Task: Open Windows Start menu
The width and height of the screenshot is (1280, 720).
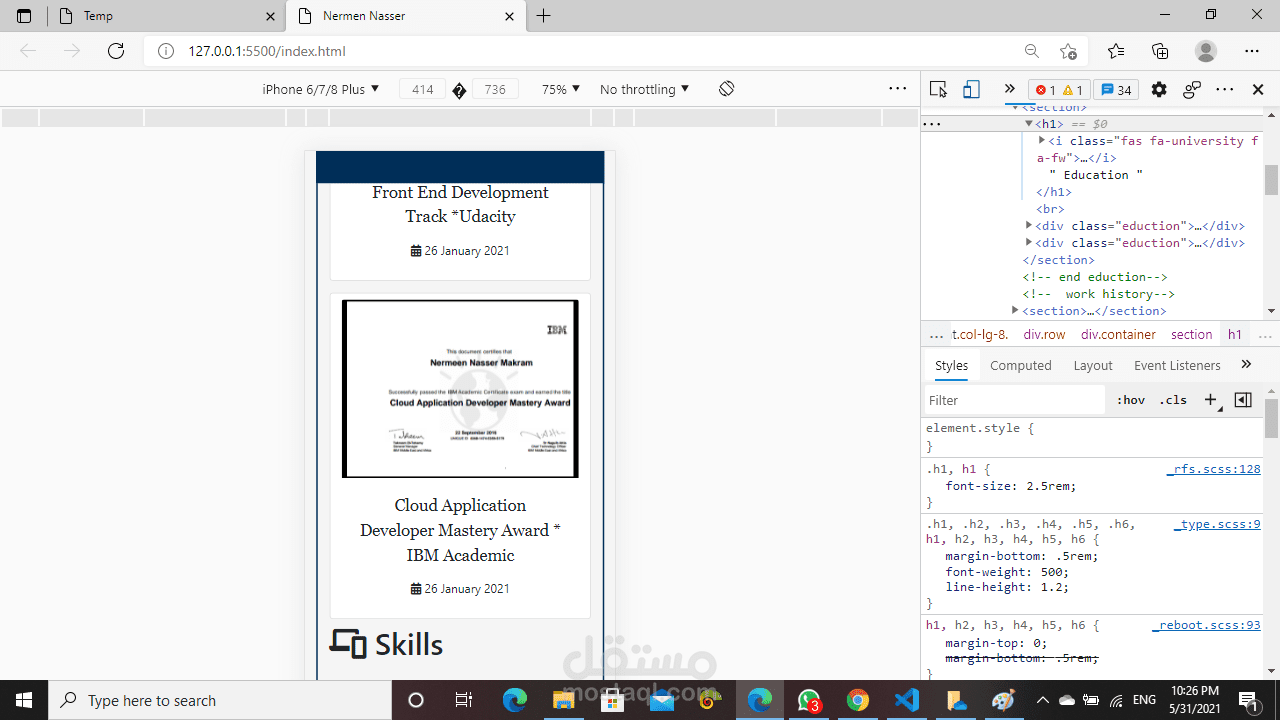Action: click(x=24, y=700)
